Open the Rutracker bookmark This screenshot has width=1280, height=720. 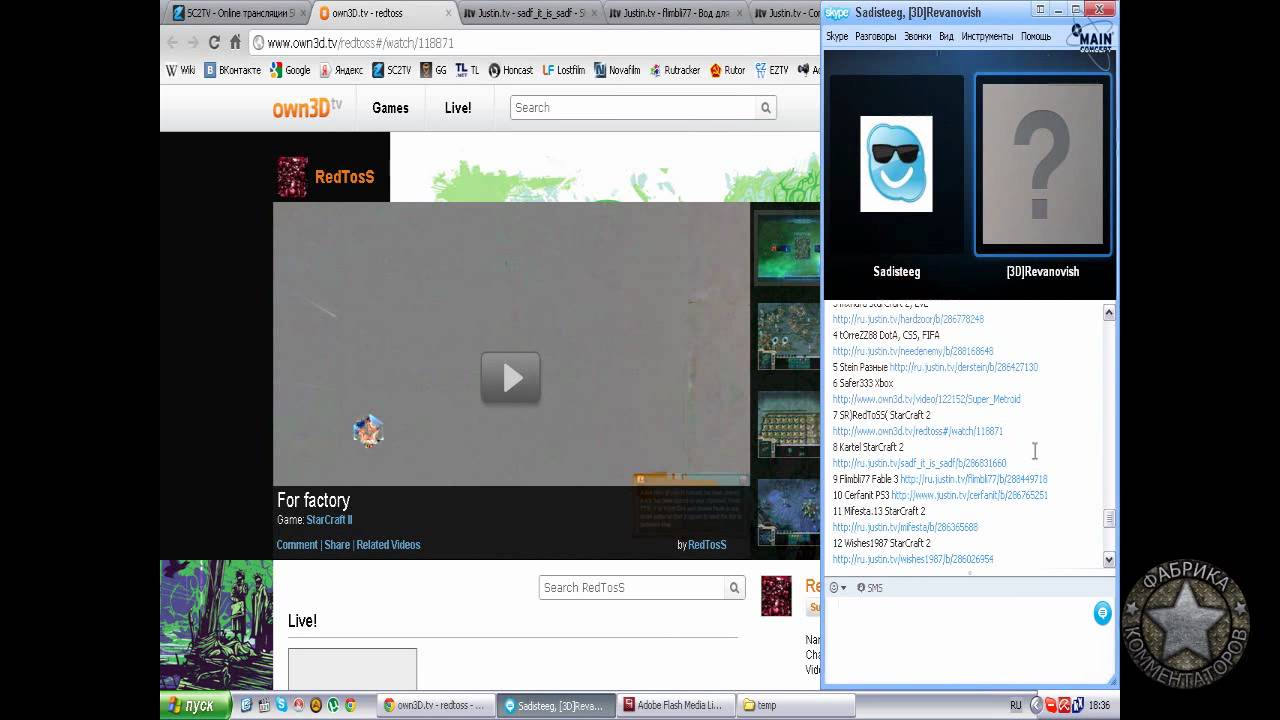[x=675, y=70]
